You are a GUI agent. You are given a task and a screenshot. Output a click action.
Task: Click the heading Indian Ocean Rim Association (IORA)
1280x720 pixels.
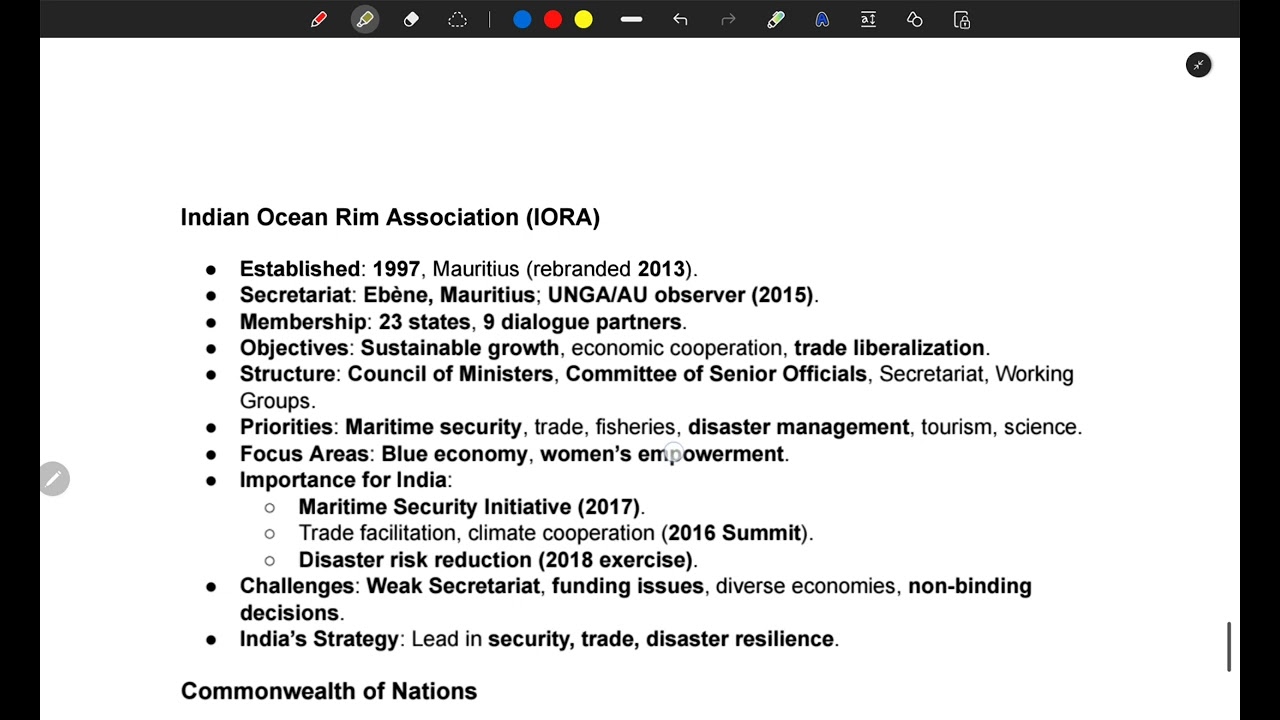pos(390,217)
